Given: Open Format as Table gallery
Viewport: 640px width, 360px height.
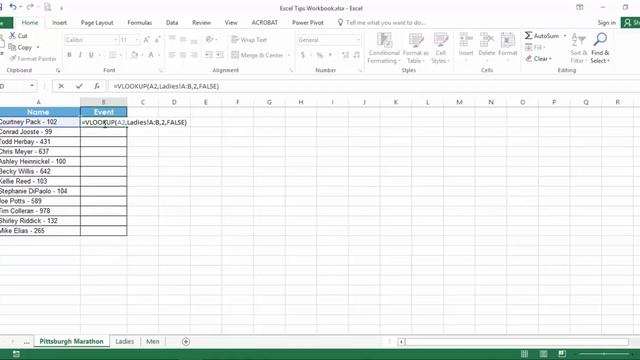Looking at the screenshot, I should 416,48.
